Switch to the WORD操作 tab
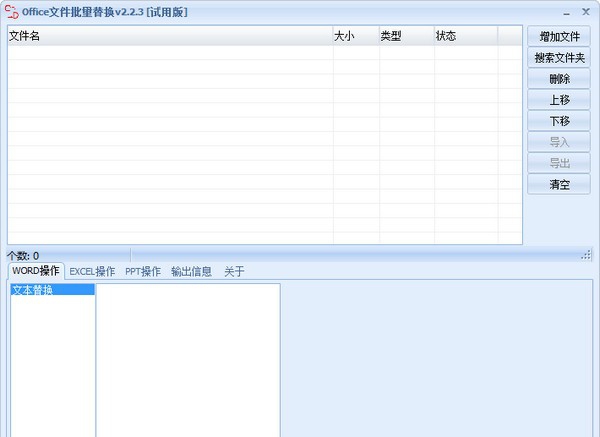The width and height of the screenshot is (600, 437). (x=36, y=271)
